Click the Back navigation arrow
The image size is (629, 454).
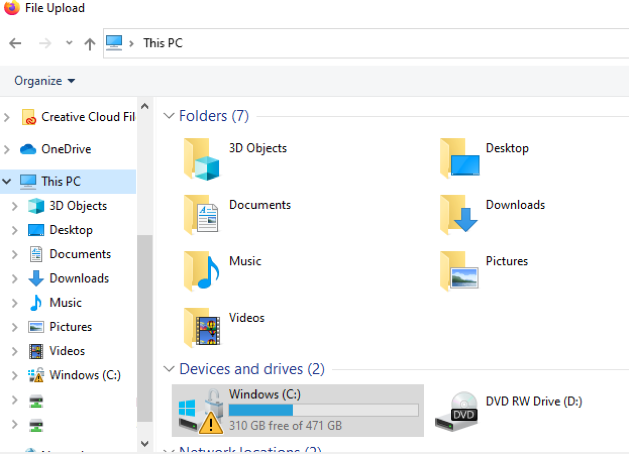click(15, 43)
